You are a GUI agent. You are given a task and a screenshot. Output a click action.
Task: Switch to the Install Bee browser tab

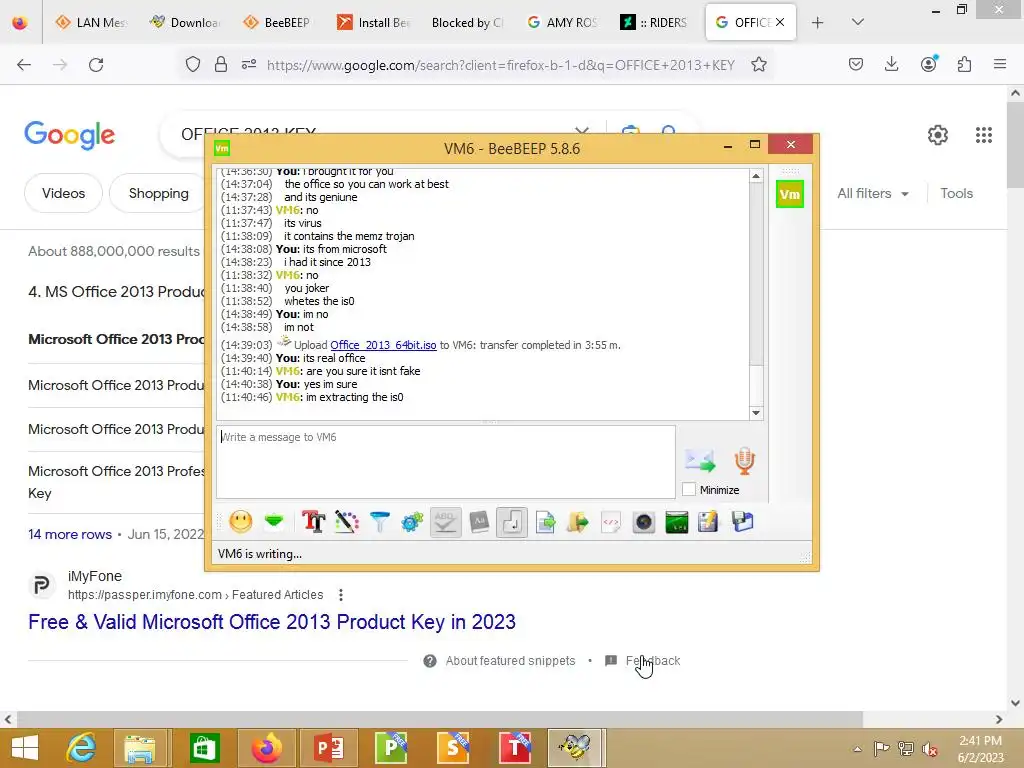(x=373, y=22)
